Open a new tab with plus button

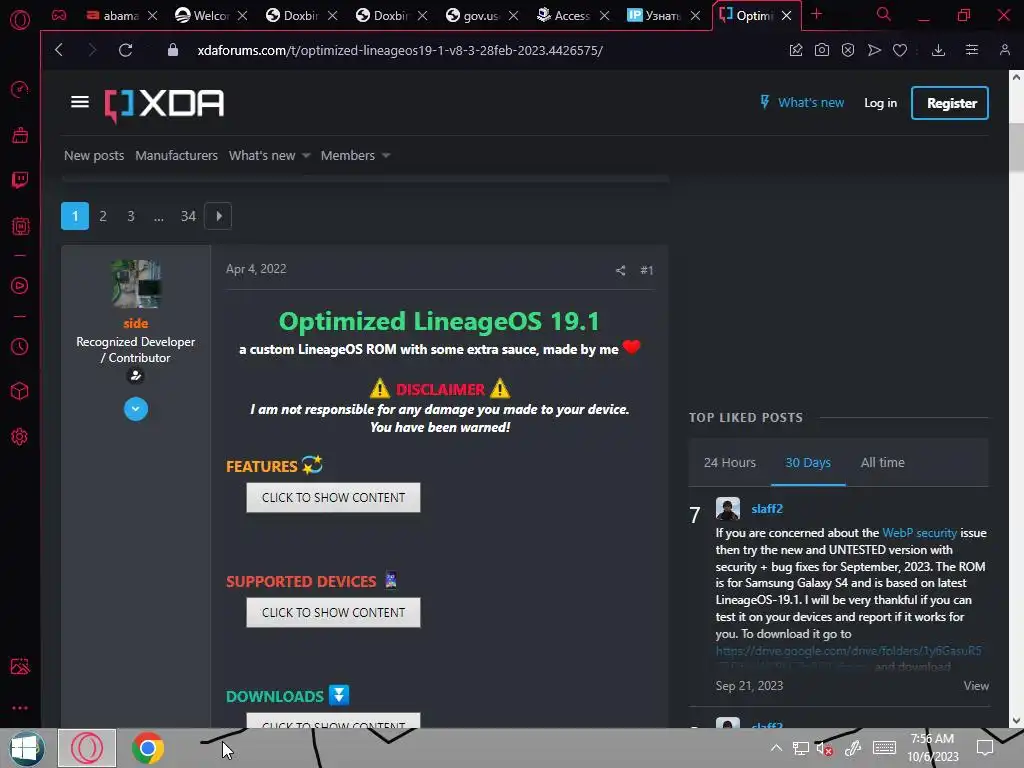[x=816, y=14]
